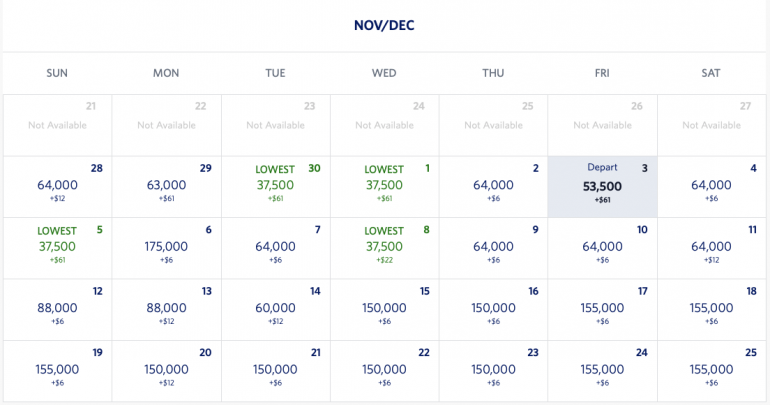Choose December 25 fare 155,000

tap(711, 369)
